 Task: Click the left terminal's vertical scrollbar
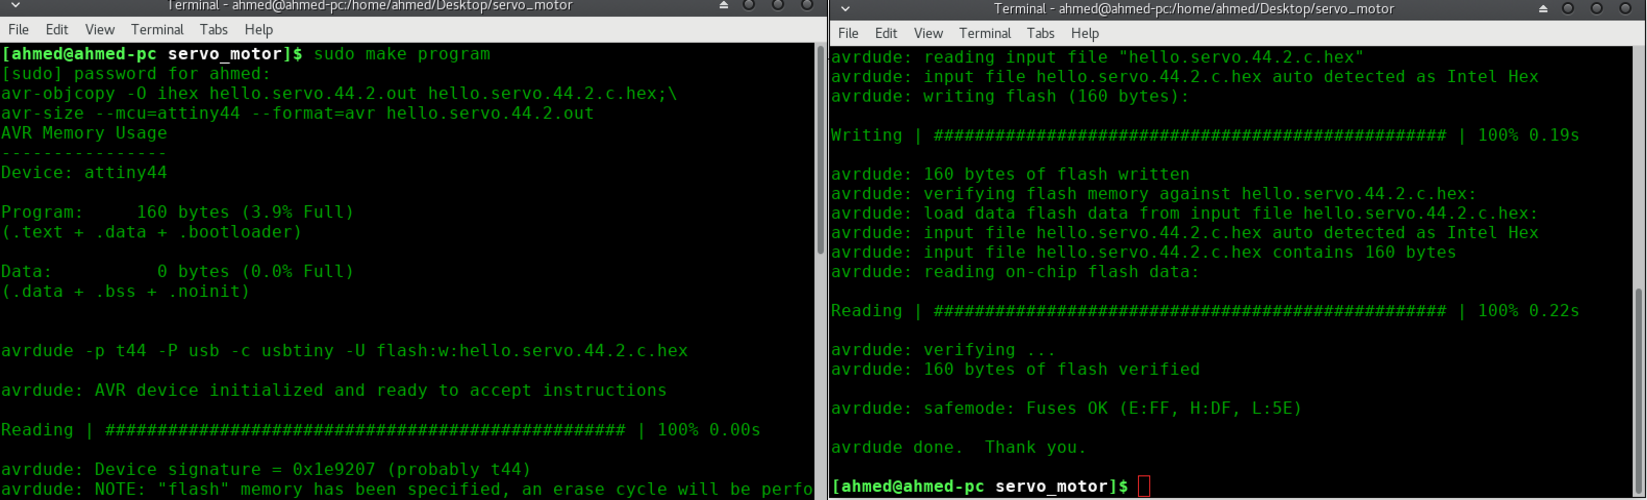821,150
